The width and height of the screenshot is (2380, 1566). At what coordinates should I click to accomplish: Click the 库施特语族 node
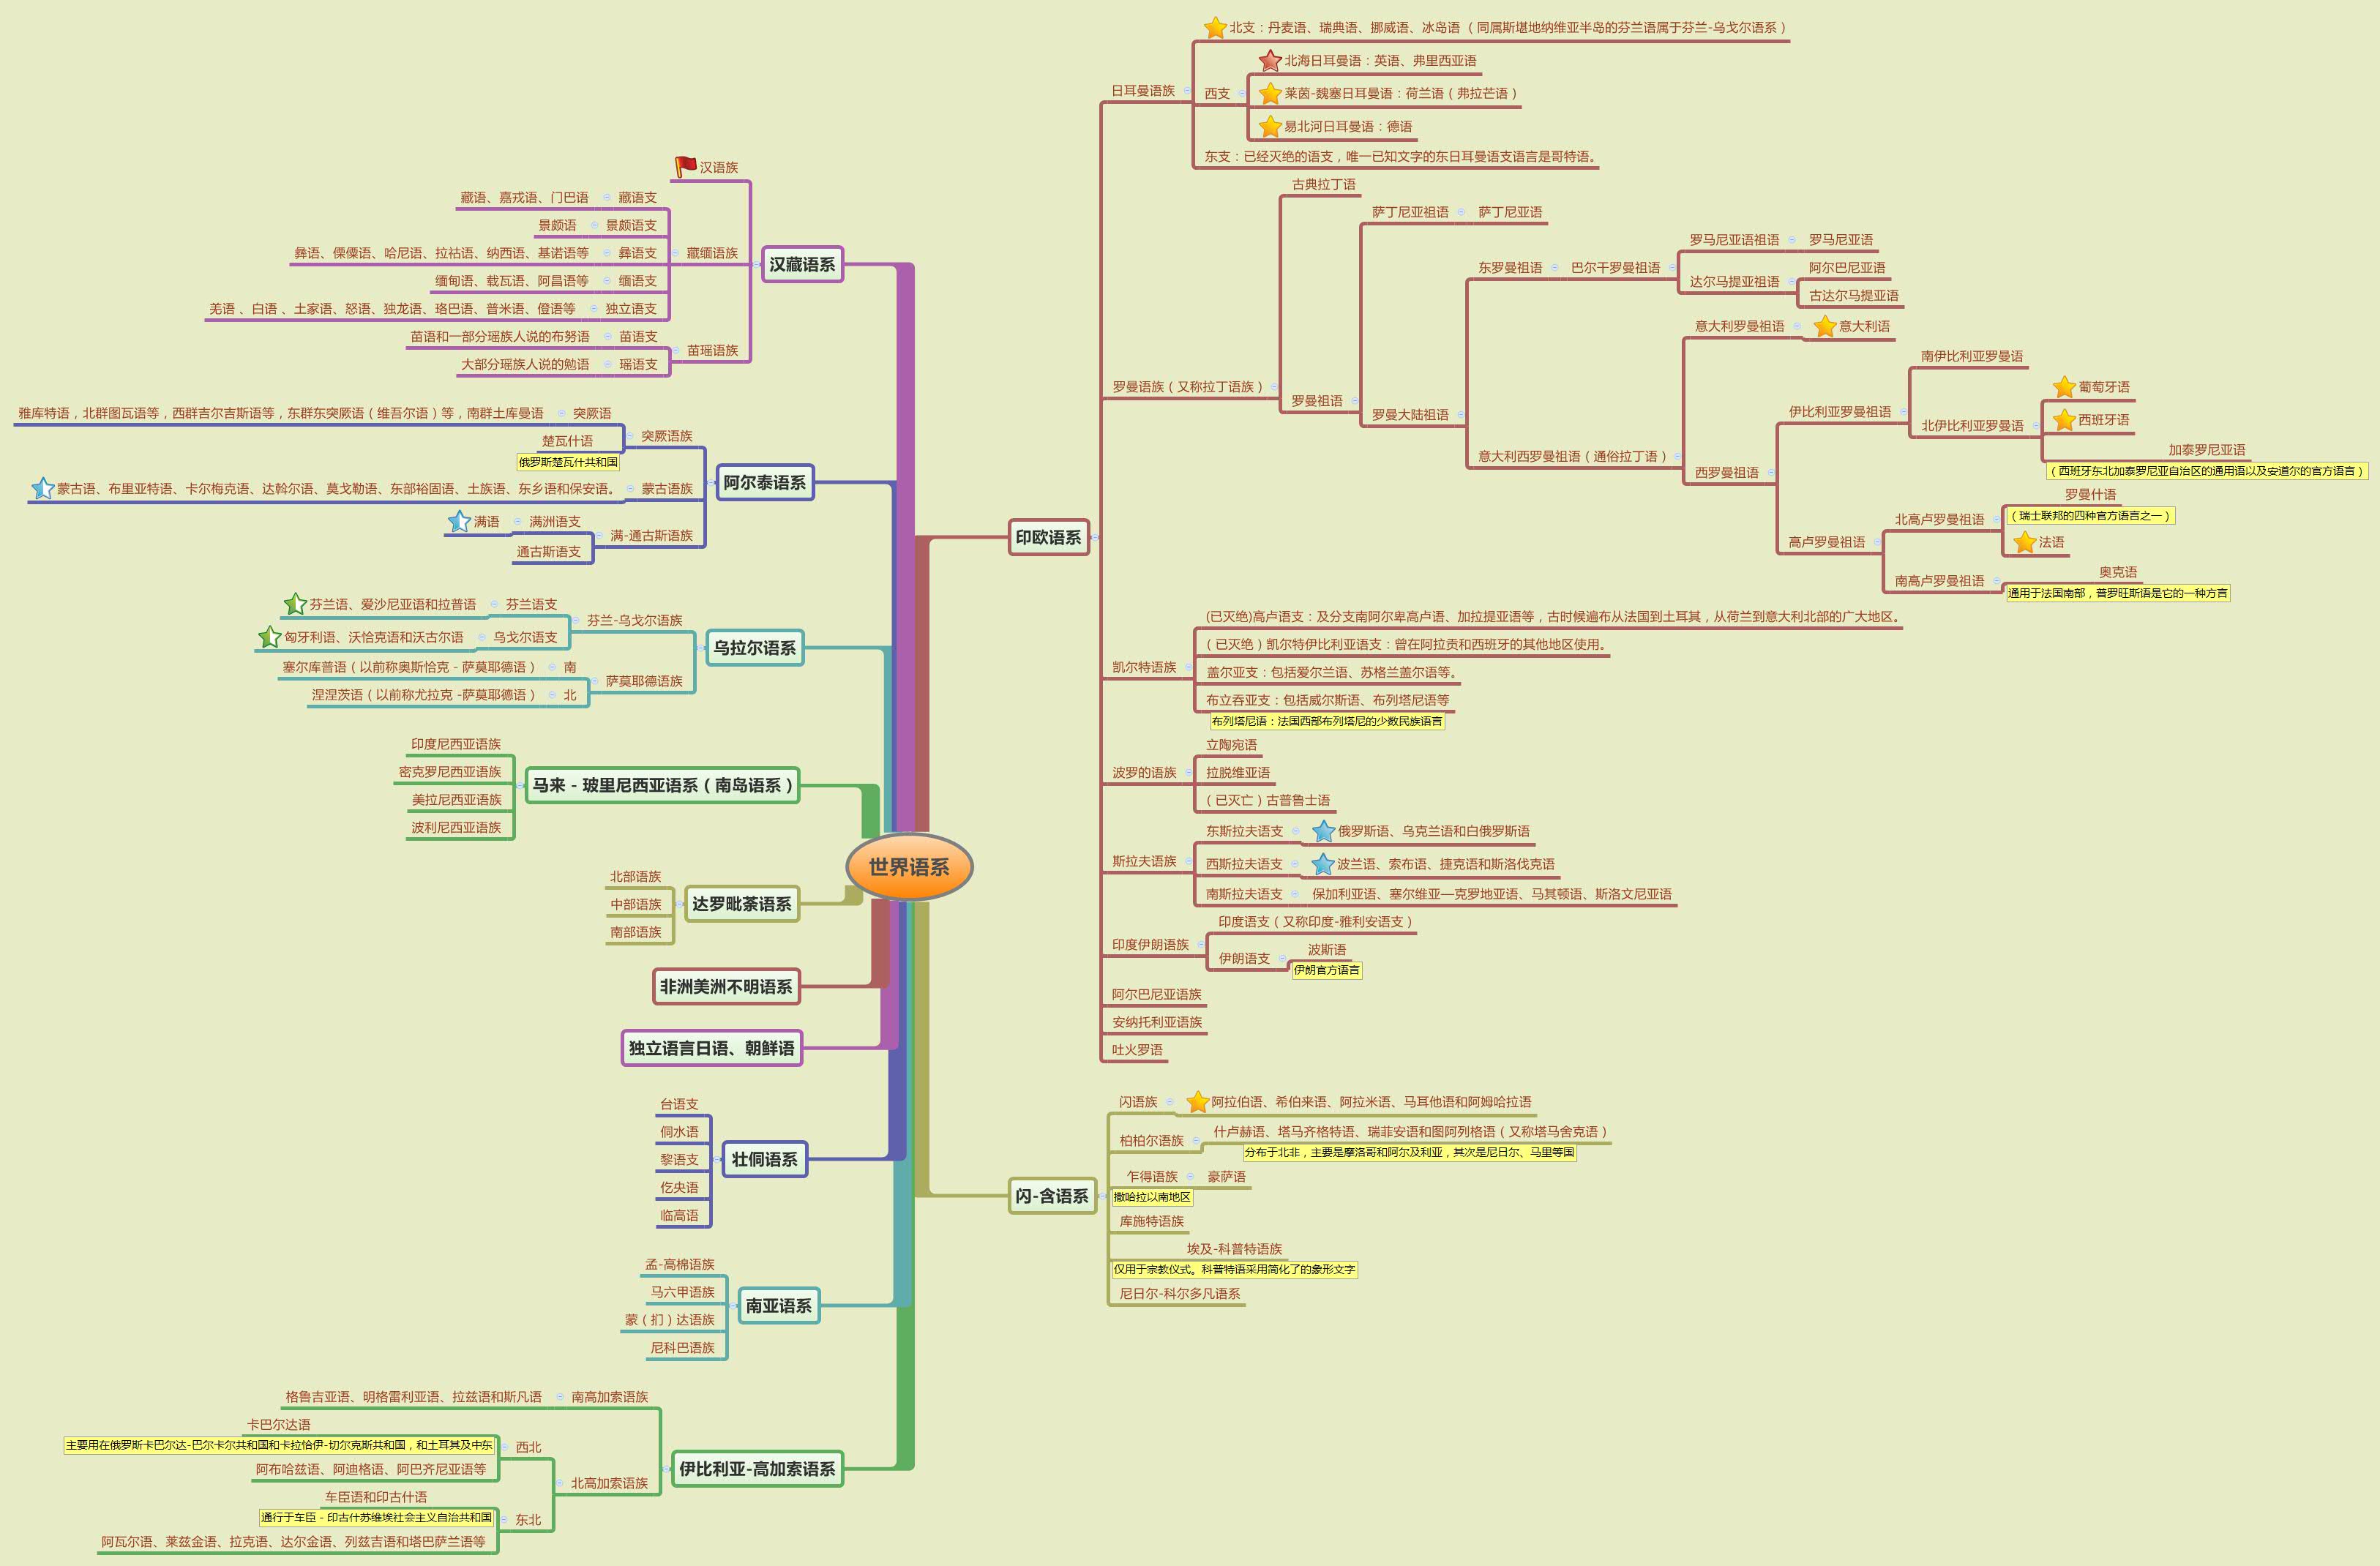coord(1151,1221)
